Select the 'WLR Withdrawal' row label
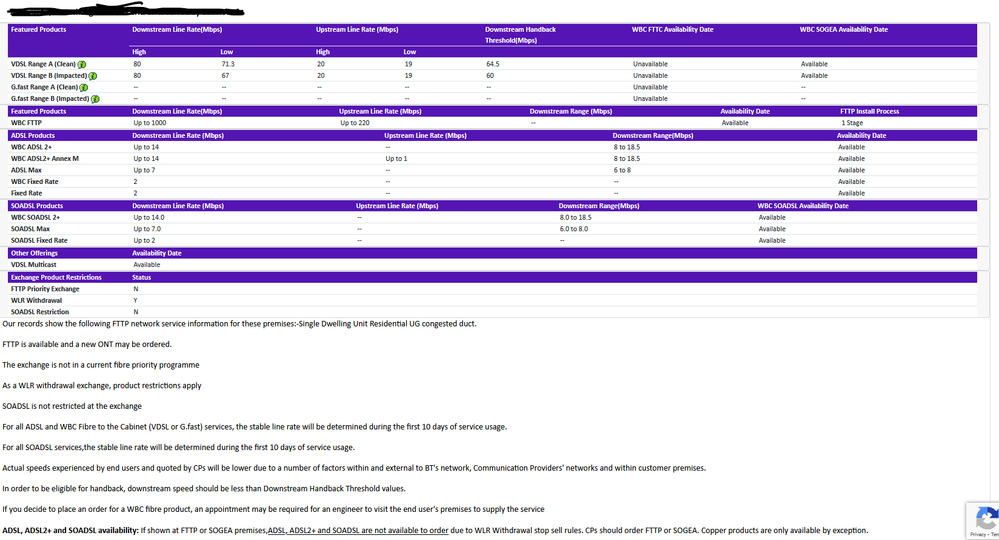The height and width of the screenshot is (540, 999). [36, 300]
